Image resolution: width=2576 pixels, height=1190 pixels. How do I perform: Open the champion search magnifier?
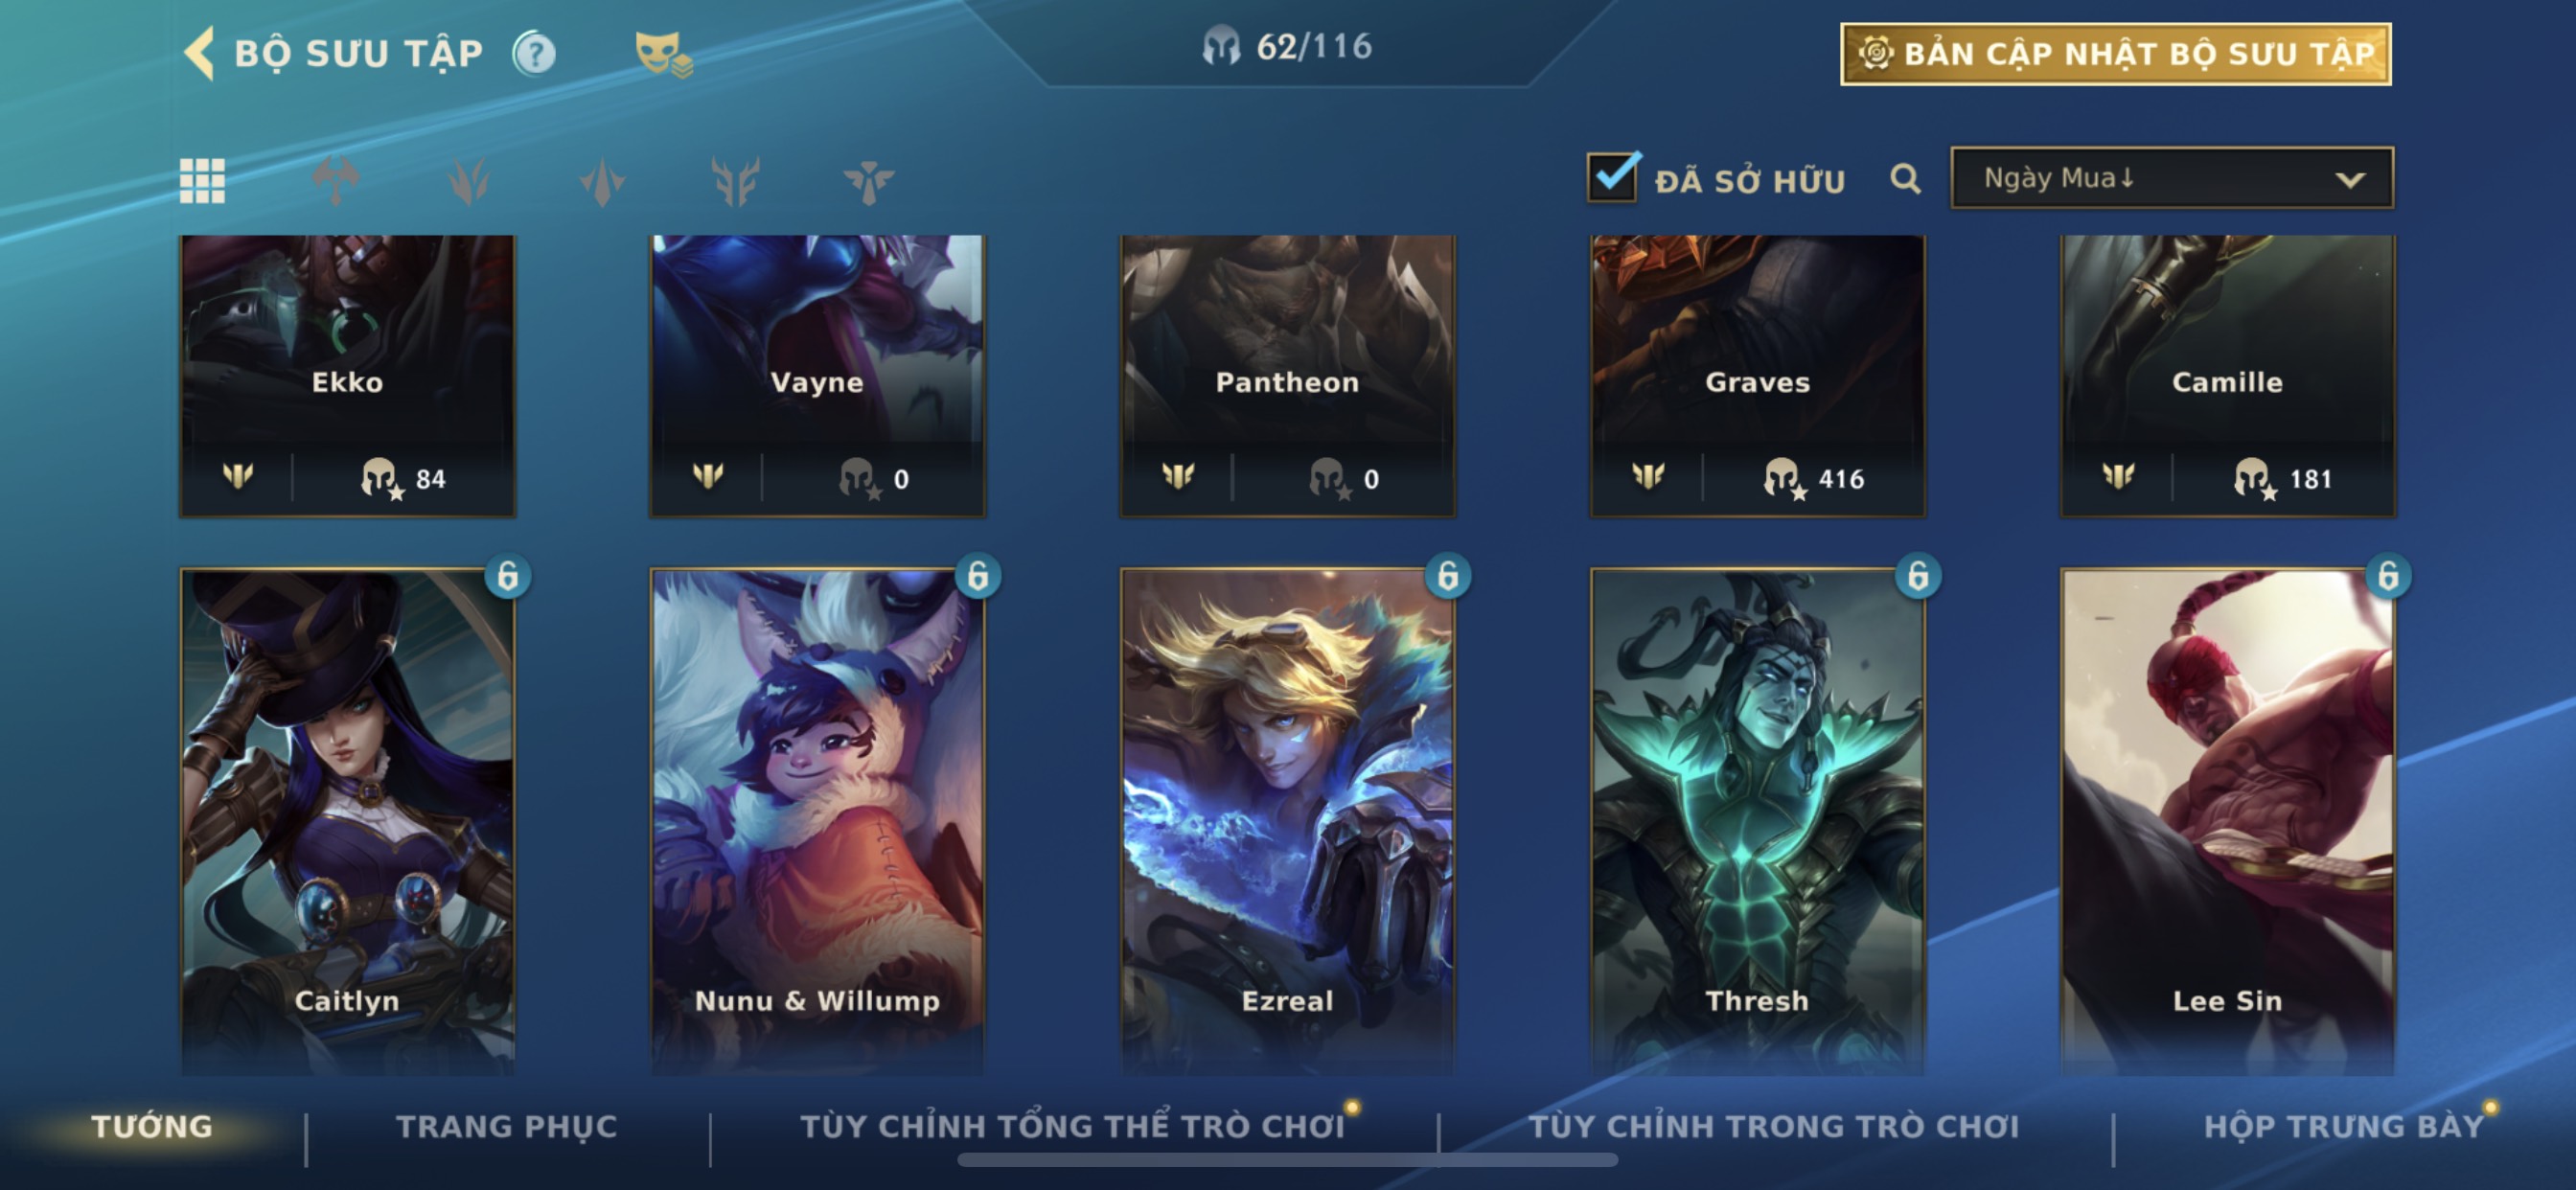1905,179
